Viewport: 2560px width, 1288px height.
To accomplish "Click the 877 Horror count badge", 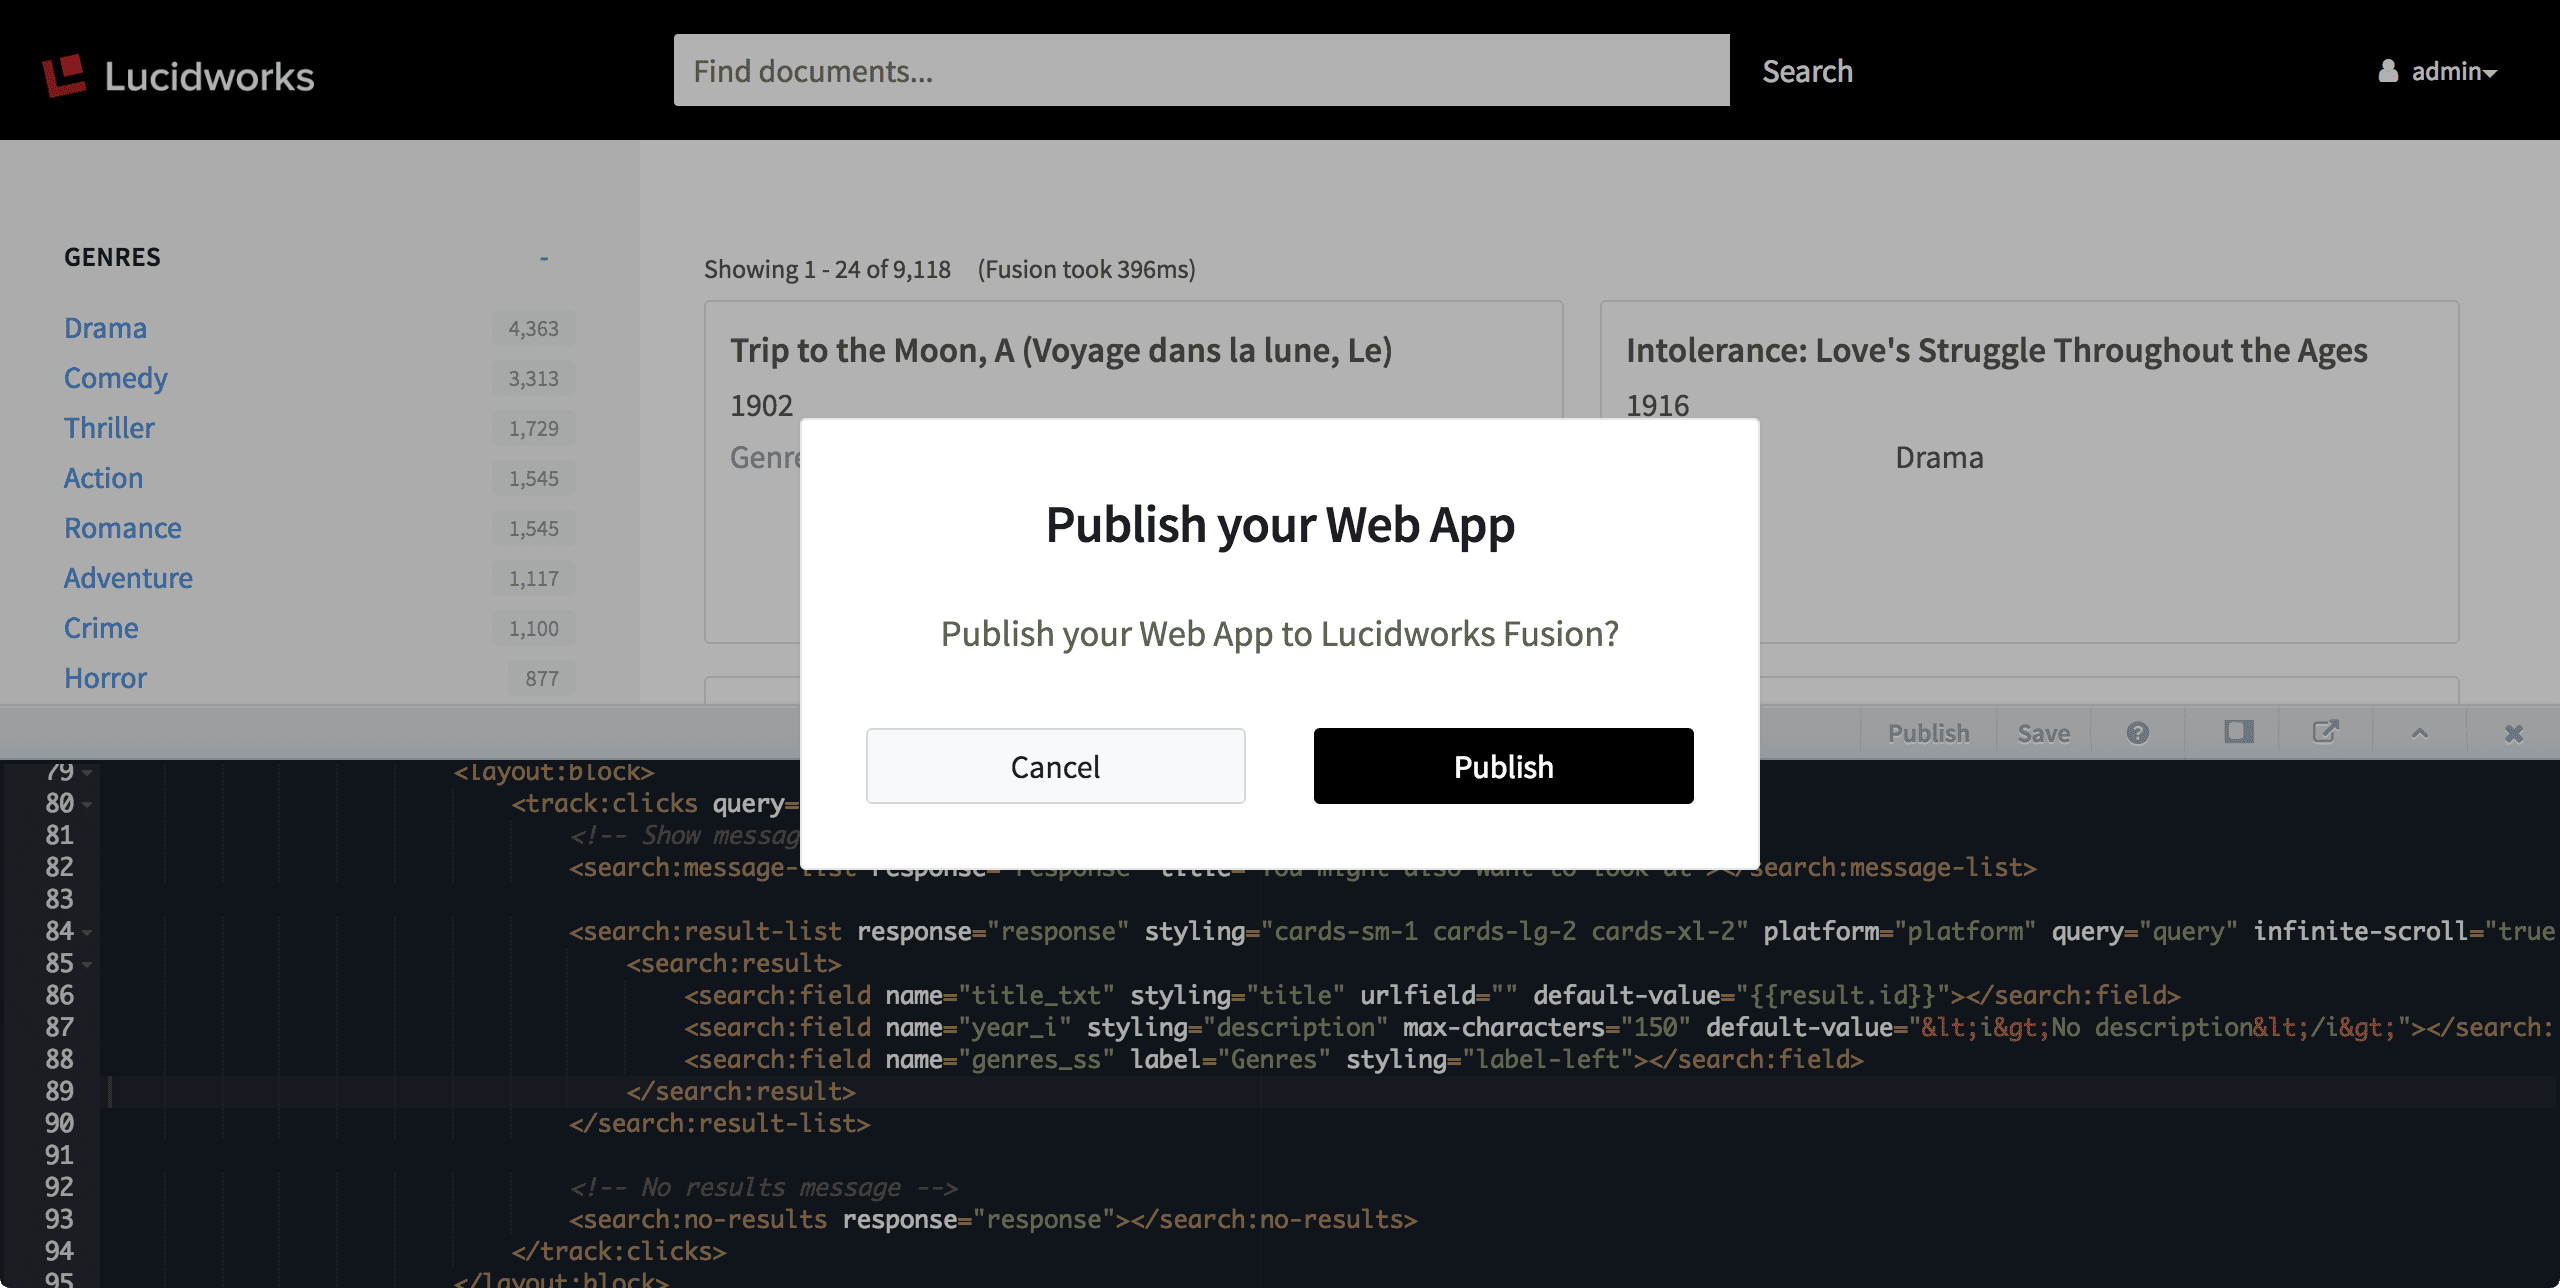I will pyautogui.click(x=541, y=678).
